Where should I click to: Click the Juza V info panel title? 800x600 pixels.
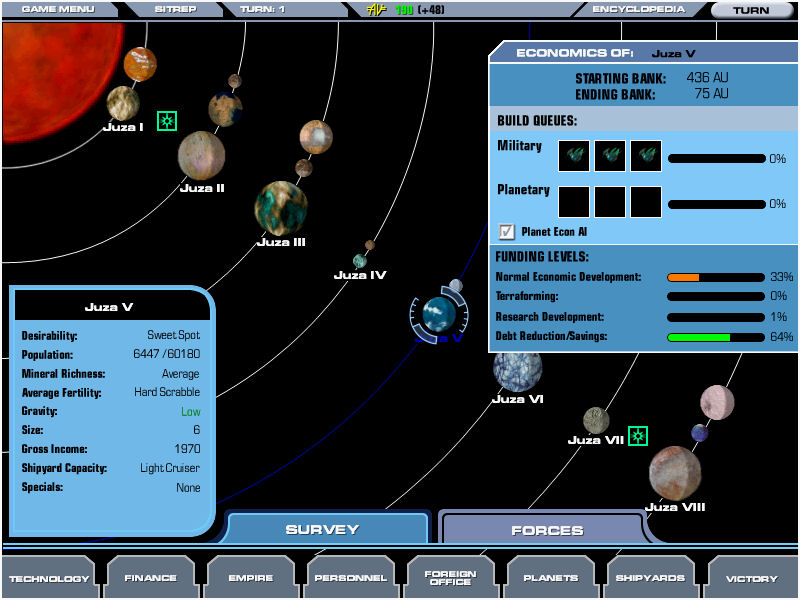[x=109, y=307]
